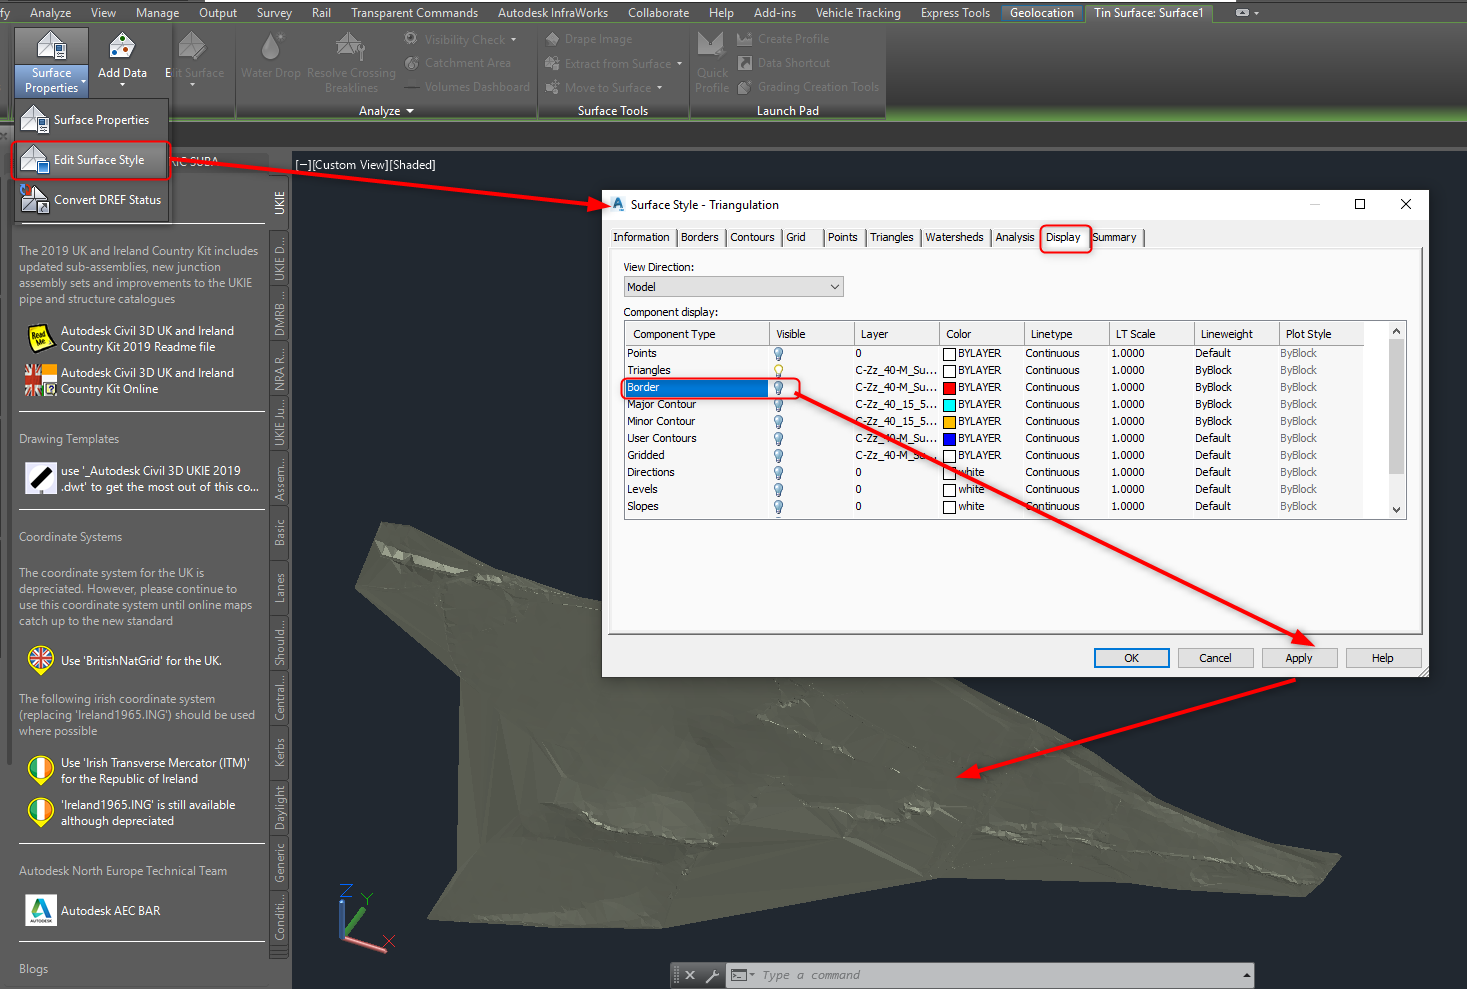Click the Cancel button
The image size is (1467, 989).
pos(1215,658)
